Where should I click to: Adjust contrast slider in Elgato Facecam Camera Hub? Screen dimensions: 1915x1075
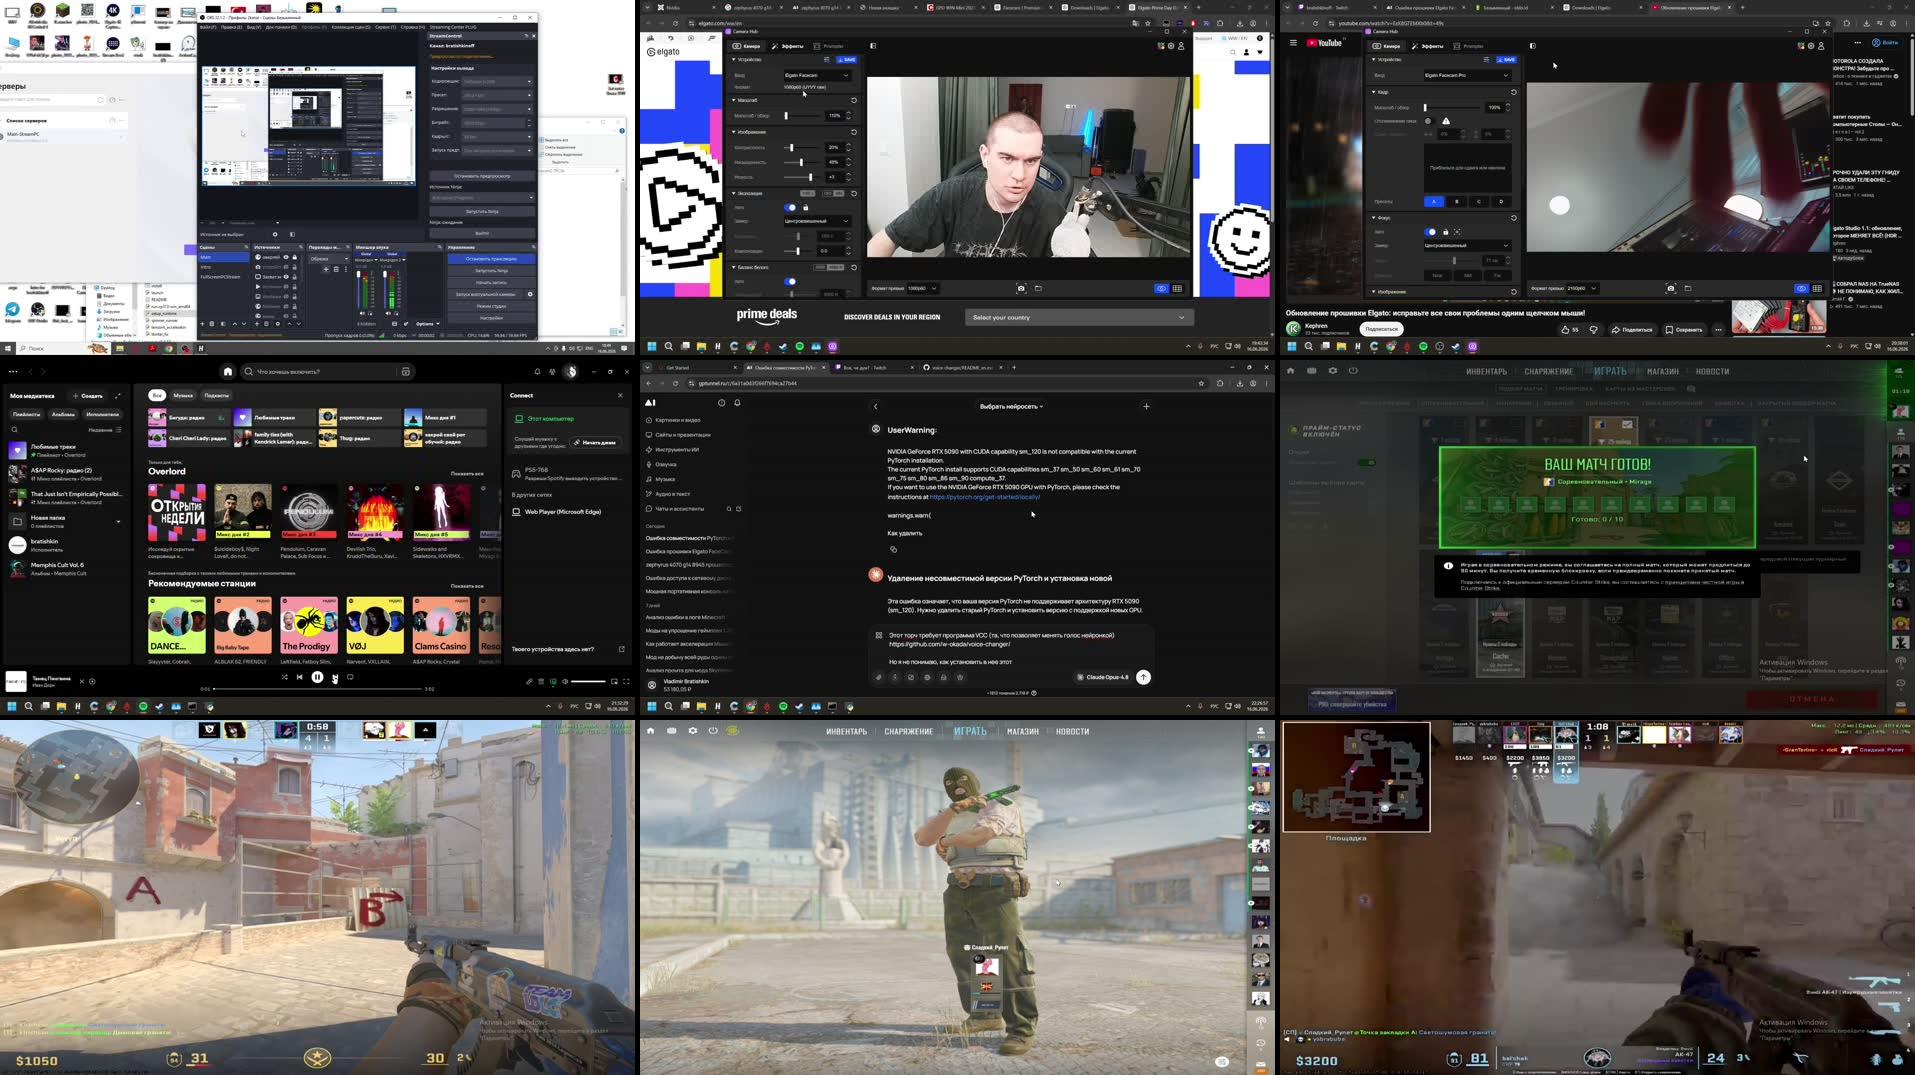pyautogui.click(x=802, y=147)
